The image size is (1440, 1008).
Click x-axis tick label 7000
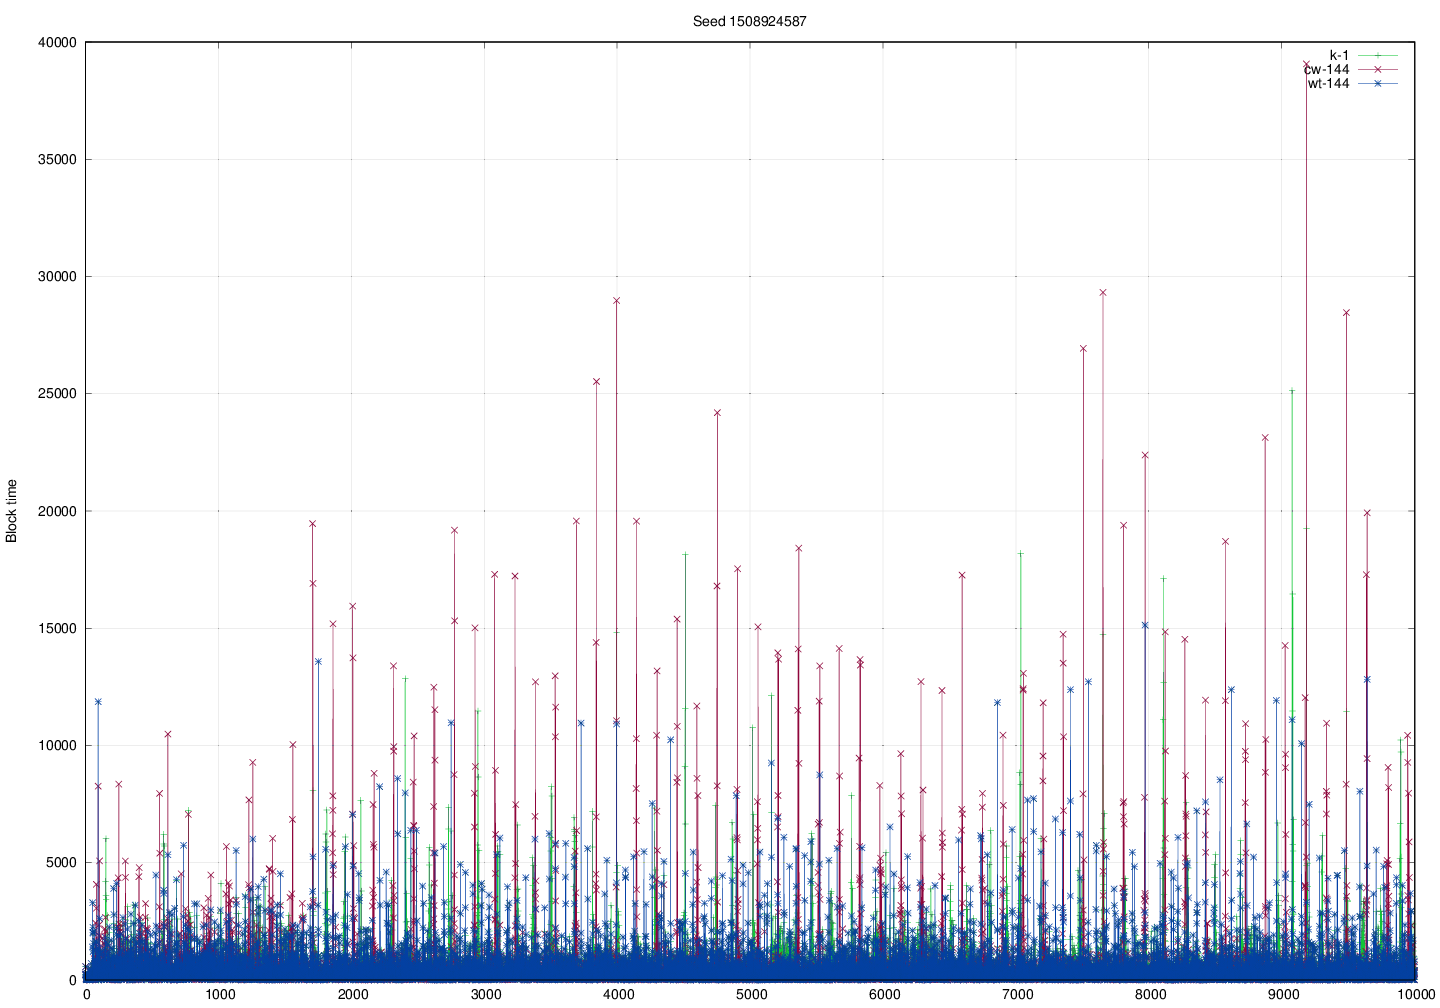click(x=1017, y=994)
